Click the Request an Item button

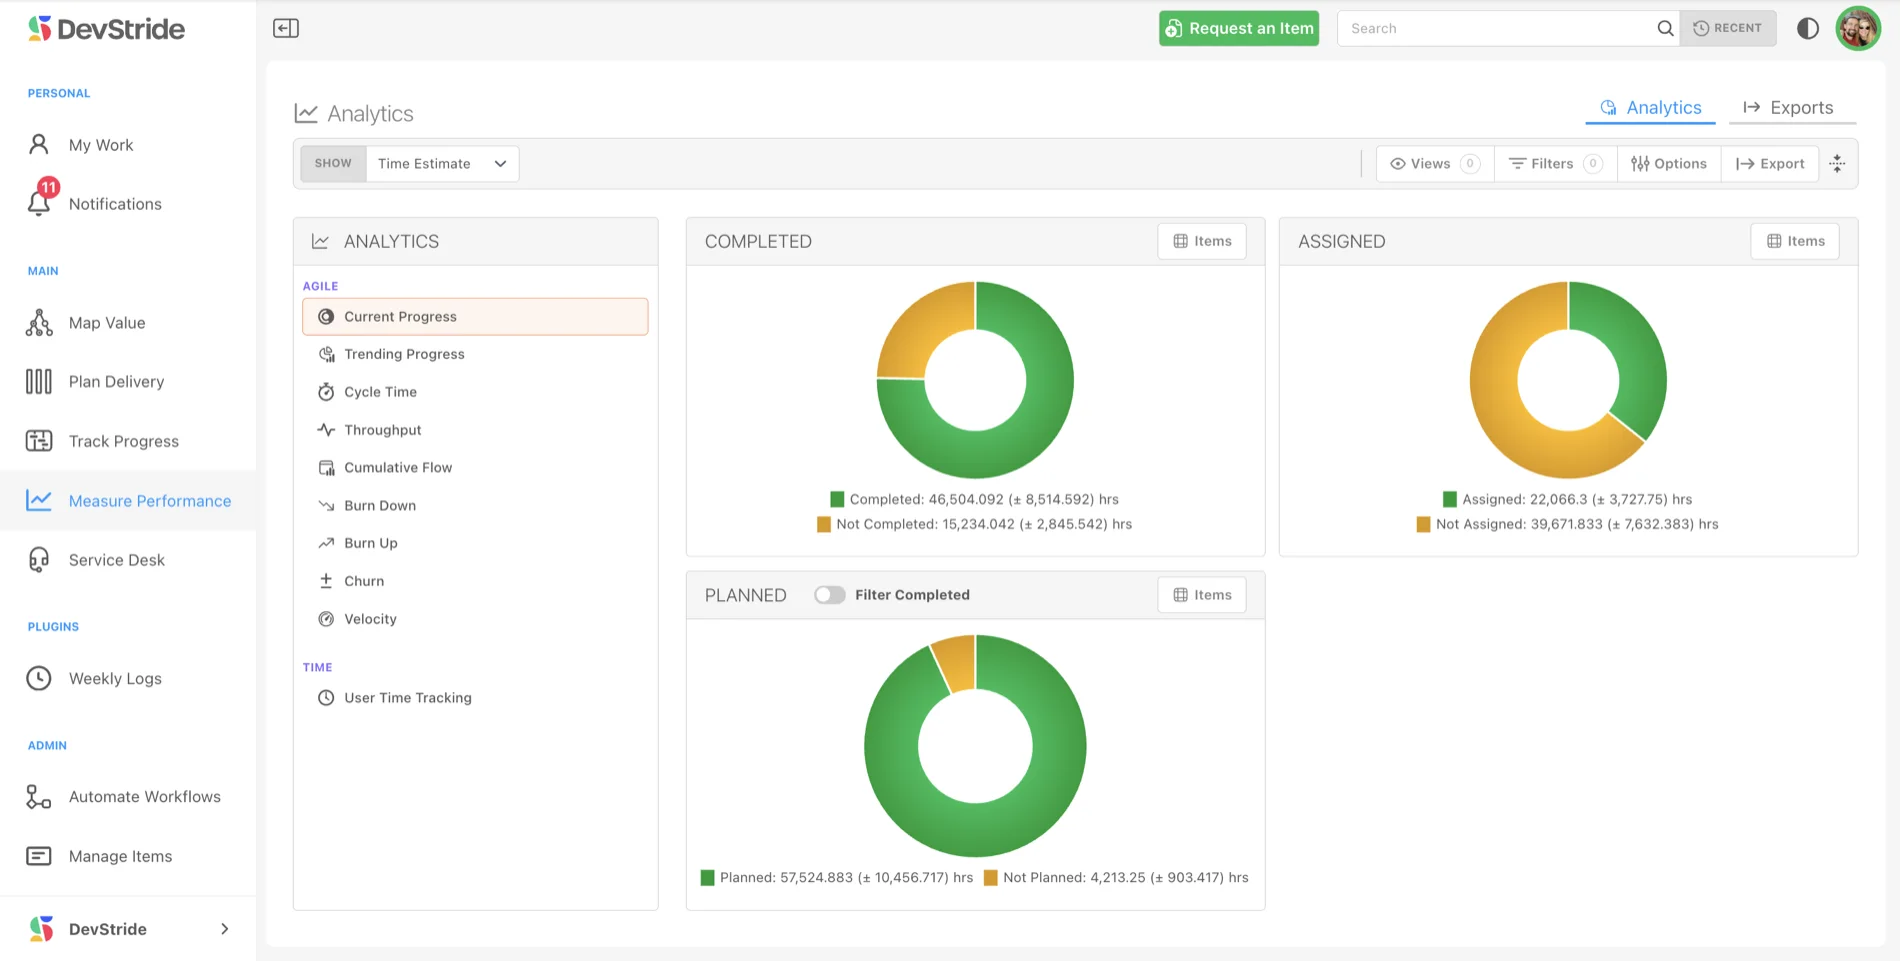click(1239, 28)
